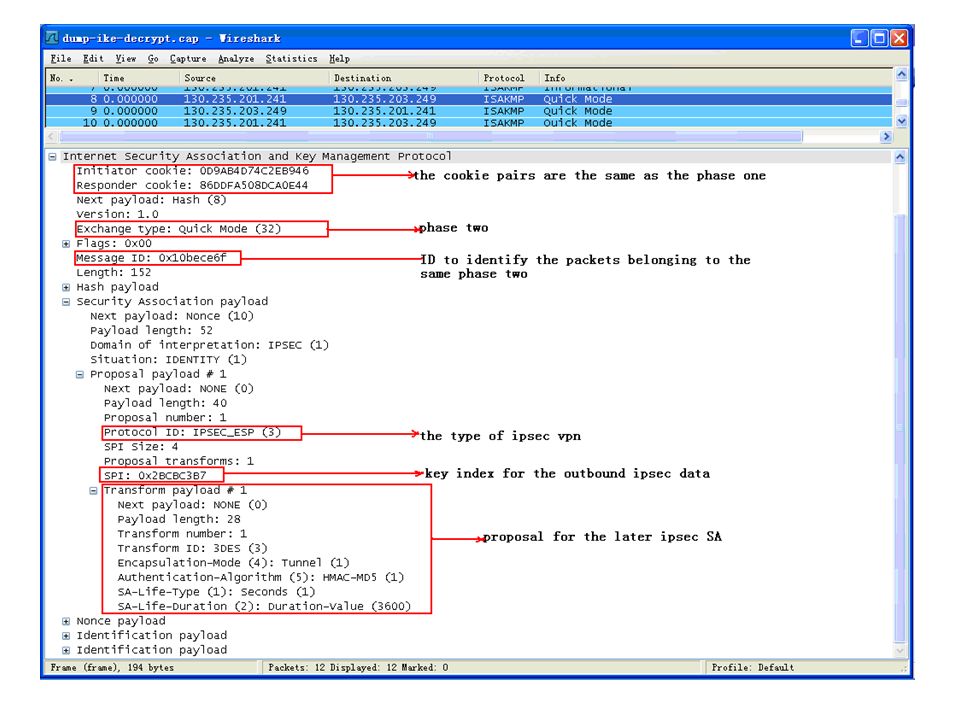
Task: Open the View menu
Action: (x=126, y=59)
